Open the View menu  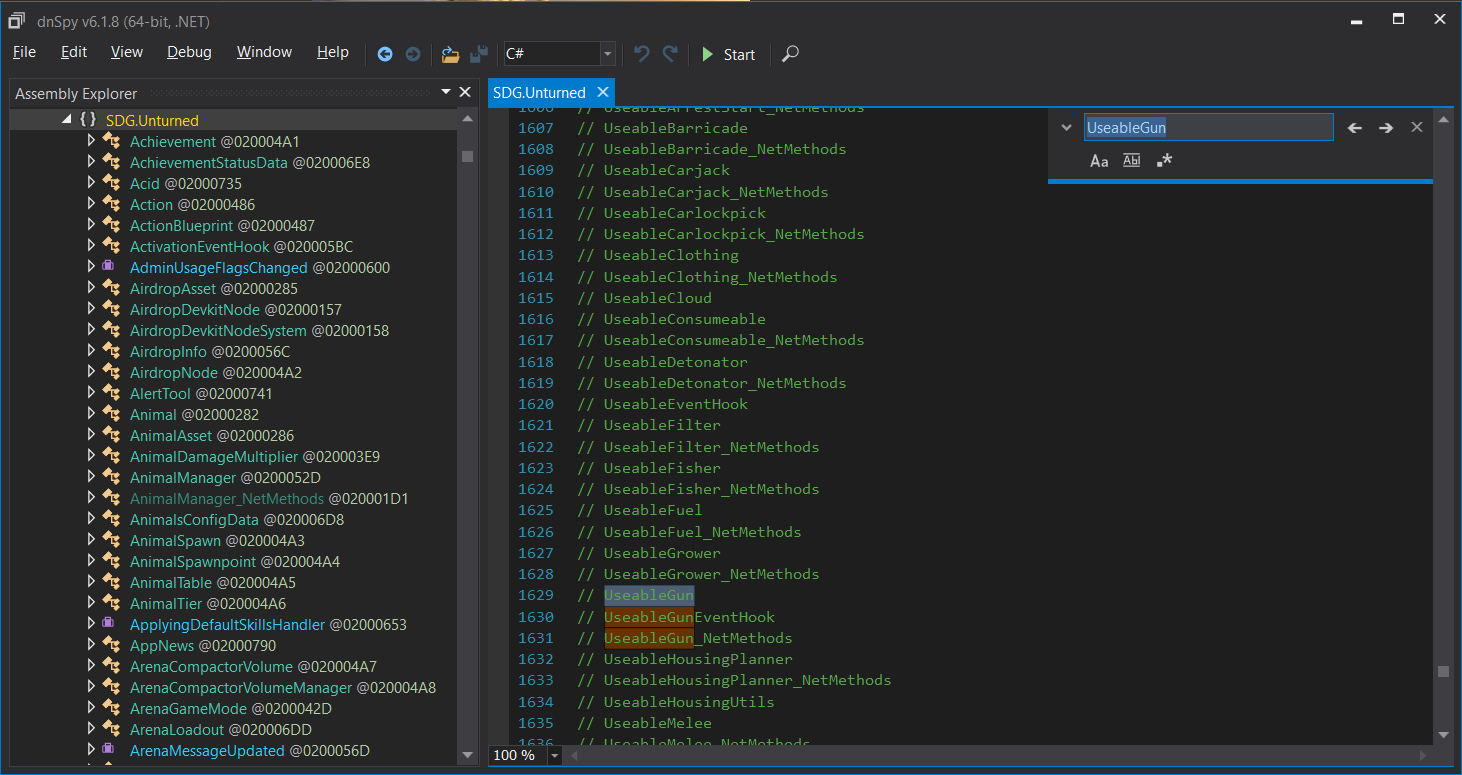[x=127, y=52]
